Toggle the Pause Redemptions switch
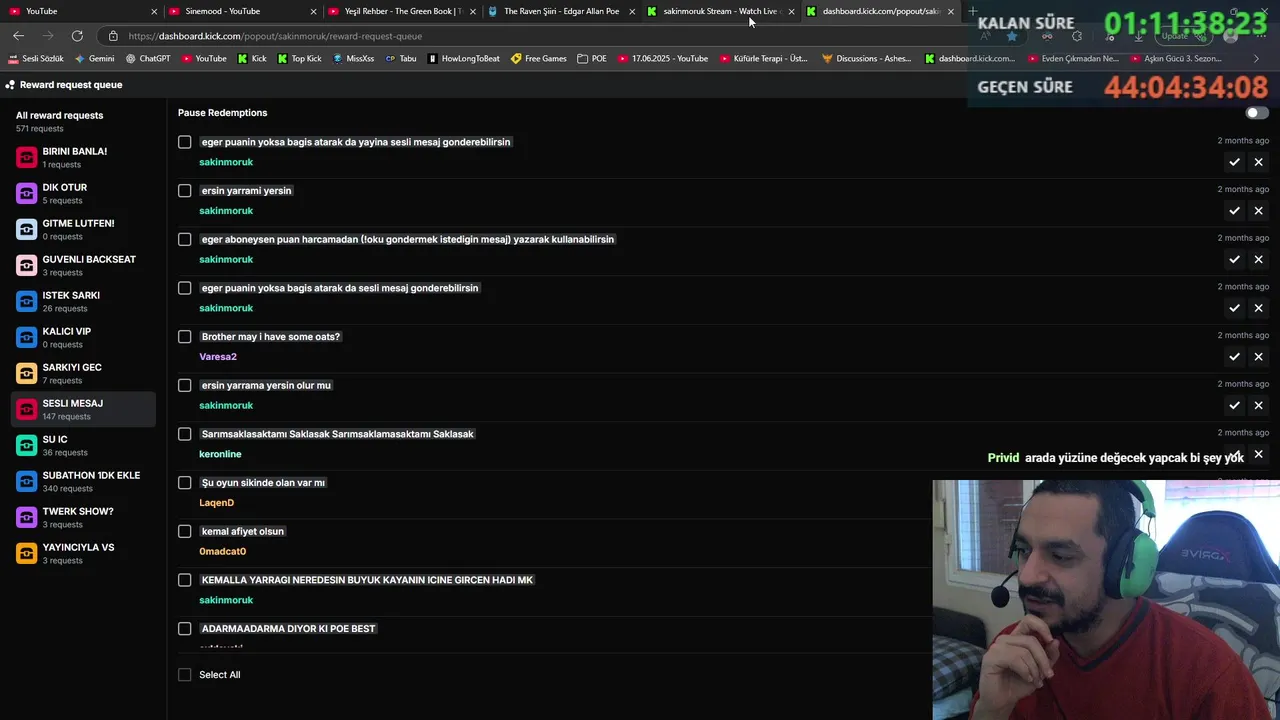The height and width of the screenshot is (720, 1280). pyautogui.click(x=1257, y=113)
